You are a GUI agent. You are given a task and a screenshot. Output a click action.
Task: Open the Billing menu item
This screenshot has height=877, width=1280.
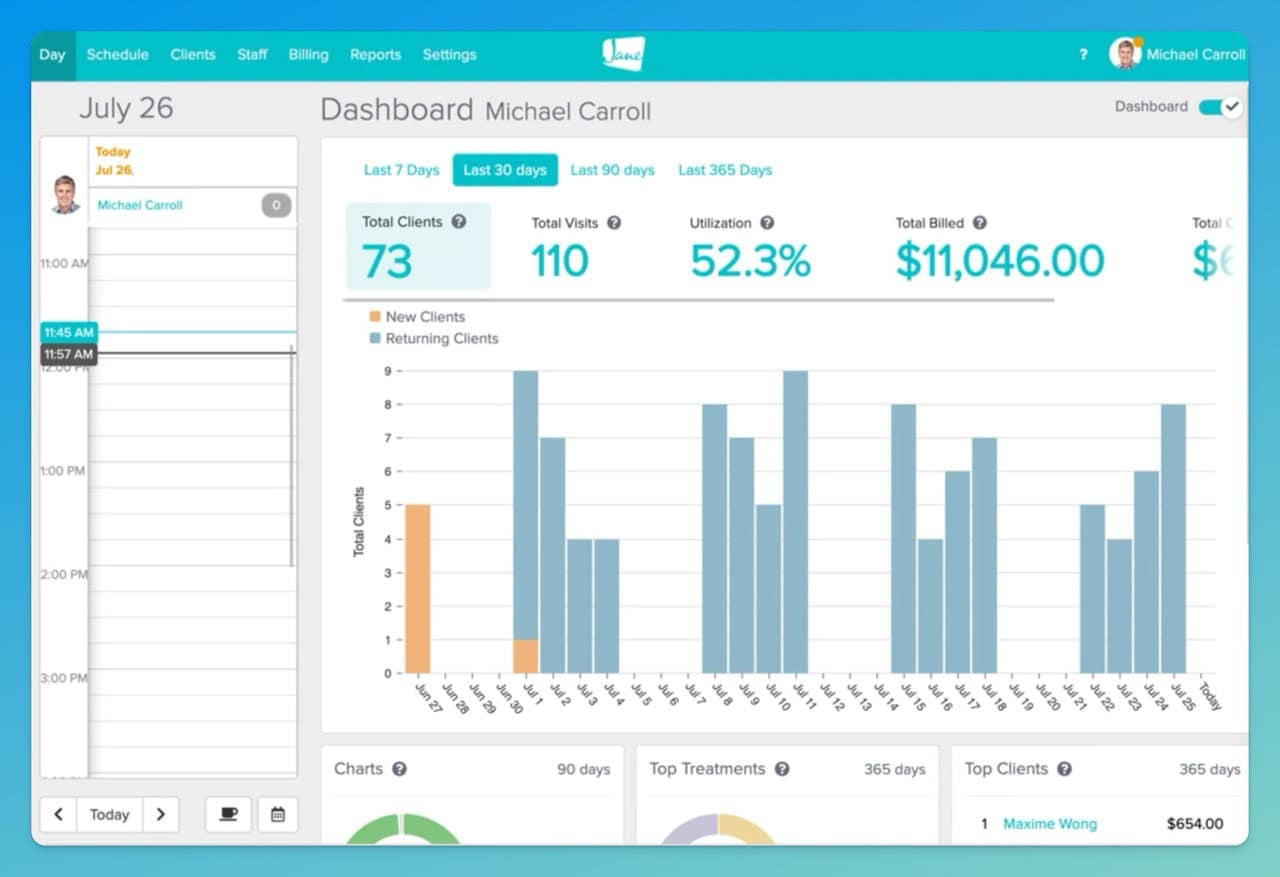point(308,55)
